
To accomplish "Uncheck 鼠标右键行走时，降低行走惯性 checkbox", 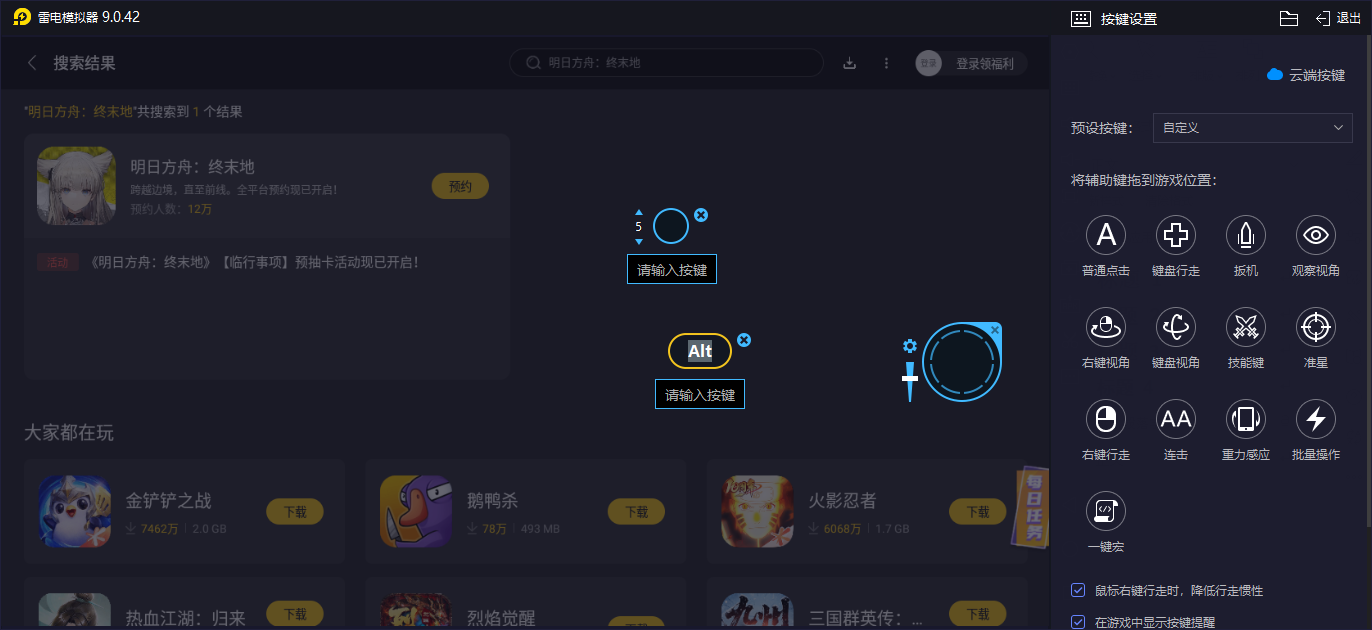I will click(1078, 590).
